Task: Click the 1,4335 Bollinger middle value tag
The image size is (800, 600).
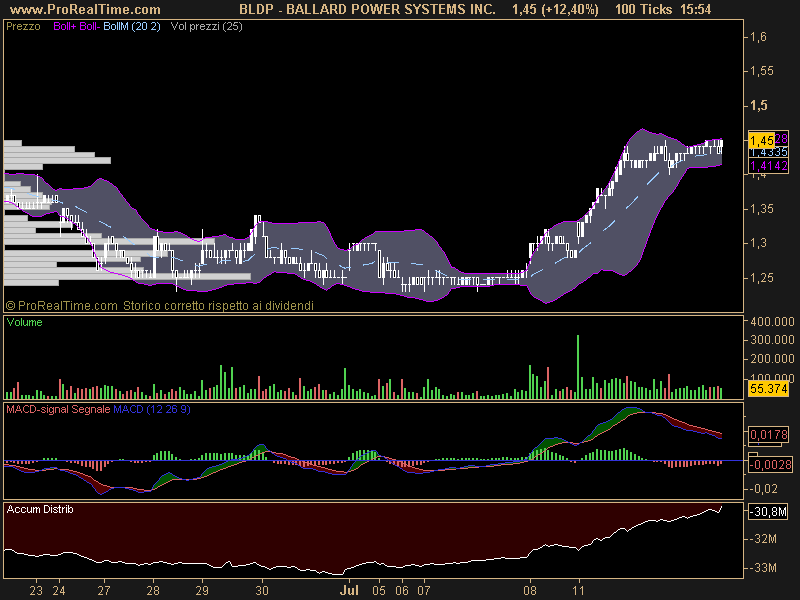Action: point(769,152)
